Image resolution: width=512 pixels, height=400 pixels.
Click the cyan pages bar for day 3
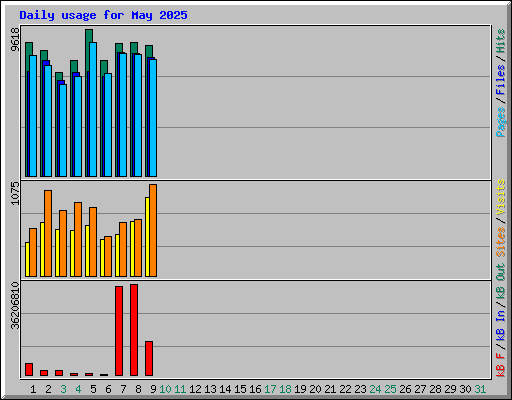[x=63, y=130]
